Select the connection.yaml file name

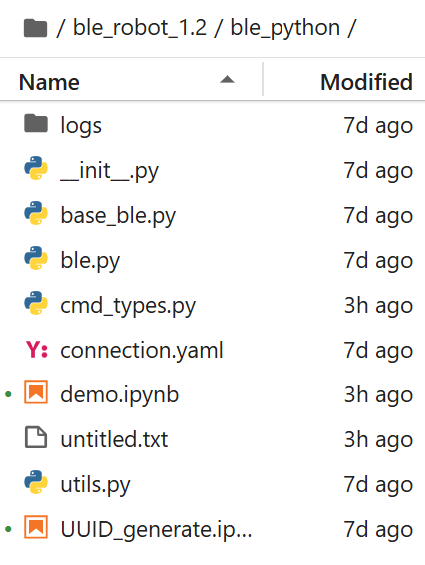point(142,350)
